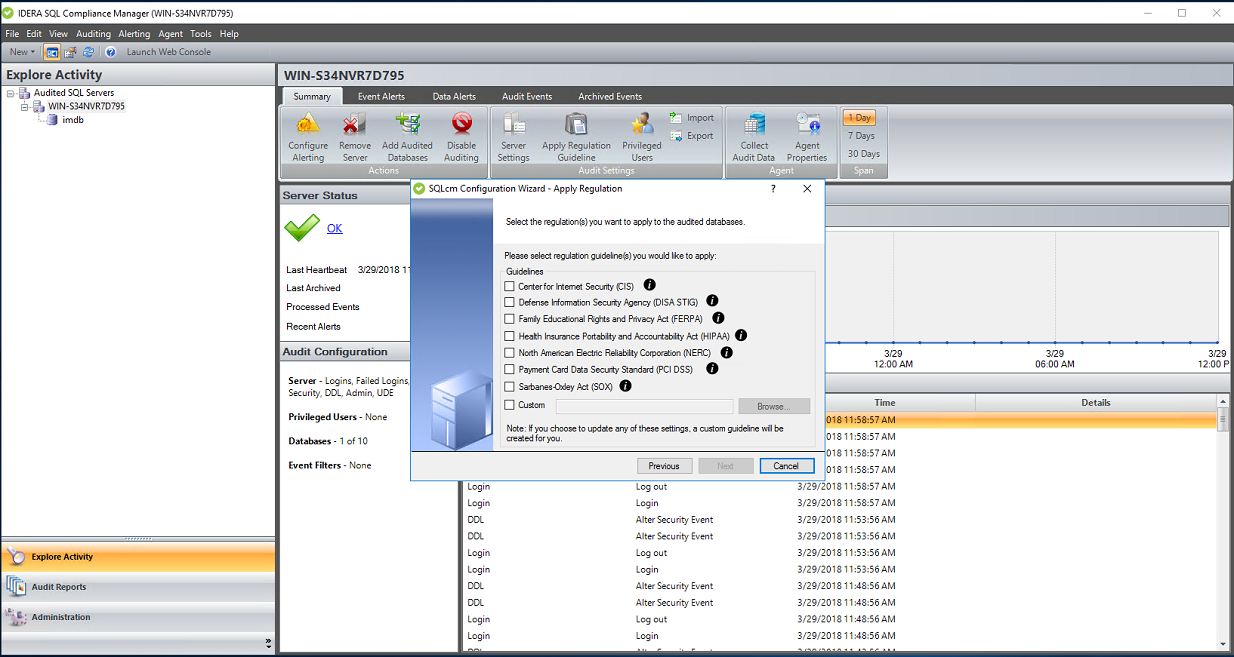
Task: Click the Remove Server icon
Action: [x=354, y=125]
